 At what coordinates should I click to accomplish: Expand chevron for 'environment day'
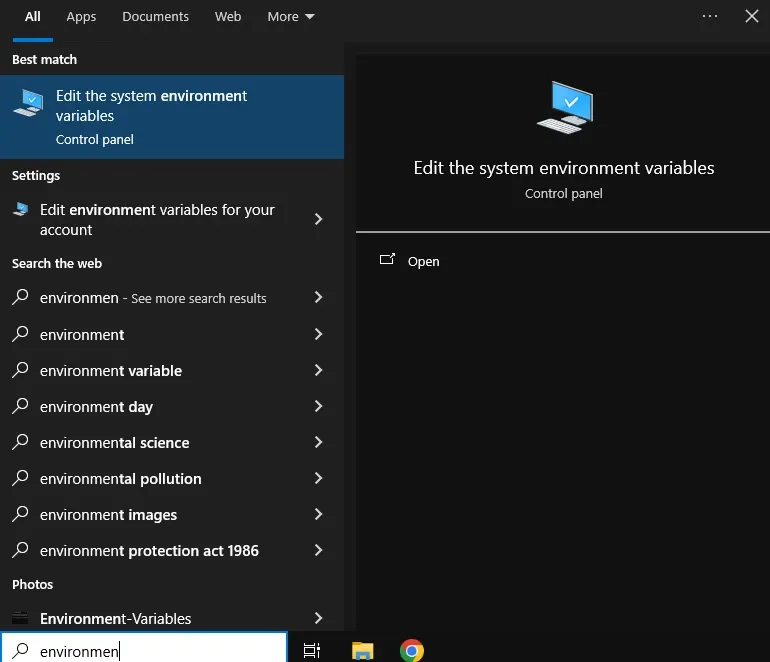click(x=318, y=406)
